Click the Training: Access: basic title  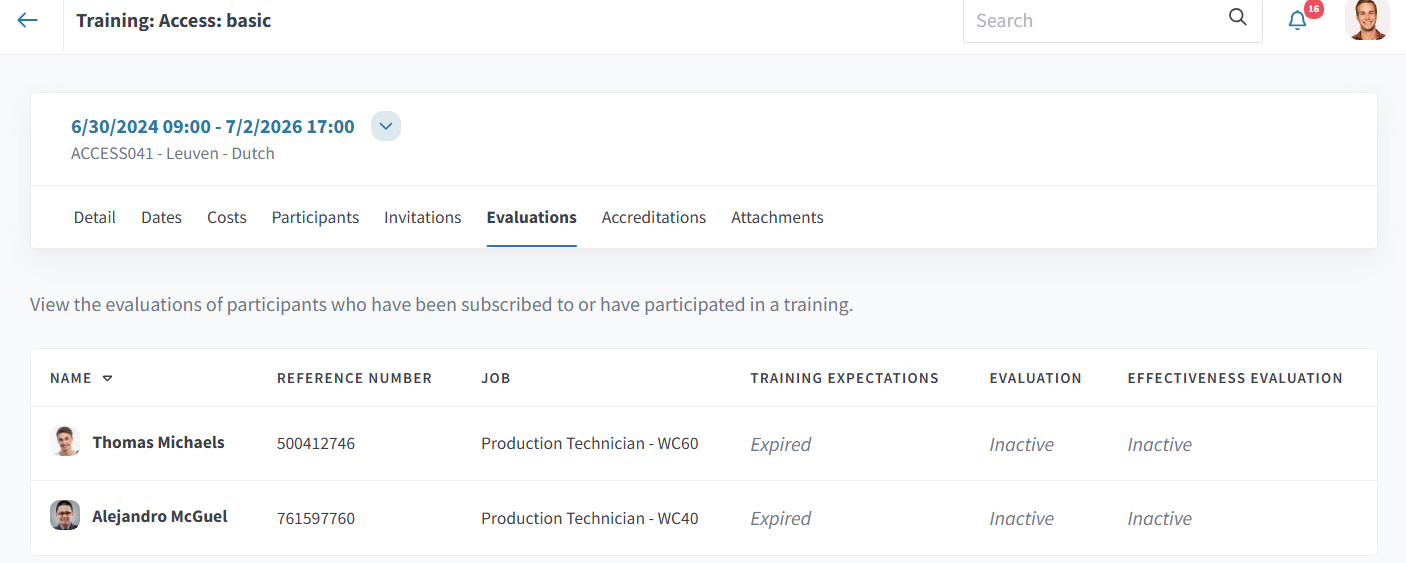pos(174,20)
